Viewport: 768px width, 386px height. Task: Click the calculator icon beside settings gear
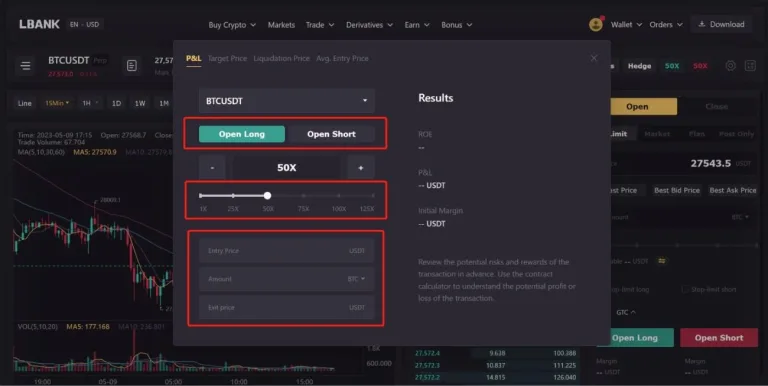pyautogui.click(x=750, y=66)
